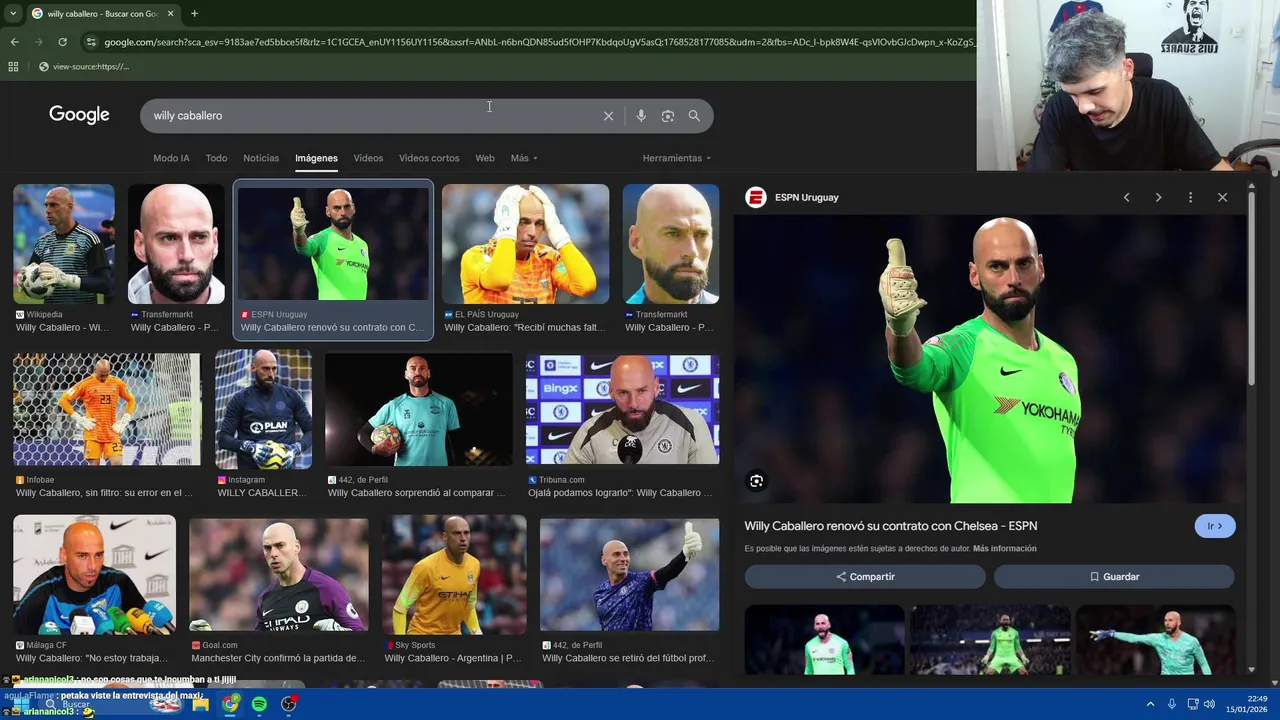This screenshot has height=720, width=1280.
Task: Switch to the Web tab
Action: tap(485, 158)
